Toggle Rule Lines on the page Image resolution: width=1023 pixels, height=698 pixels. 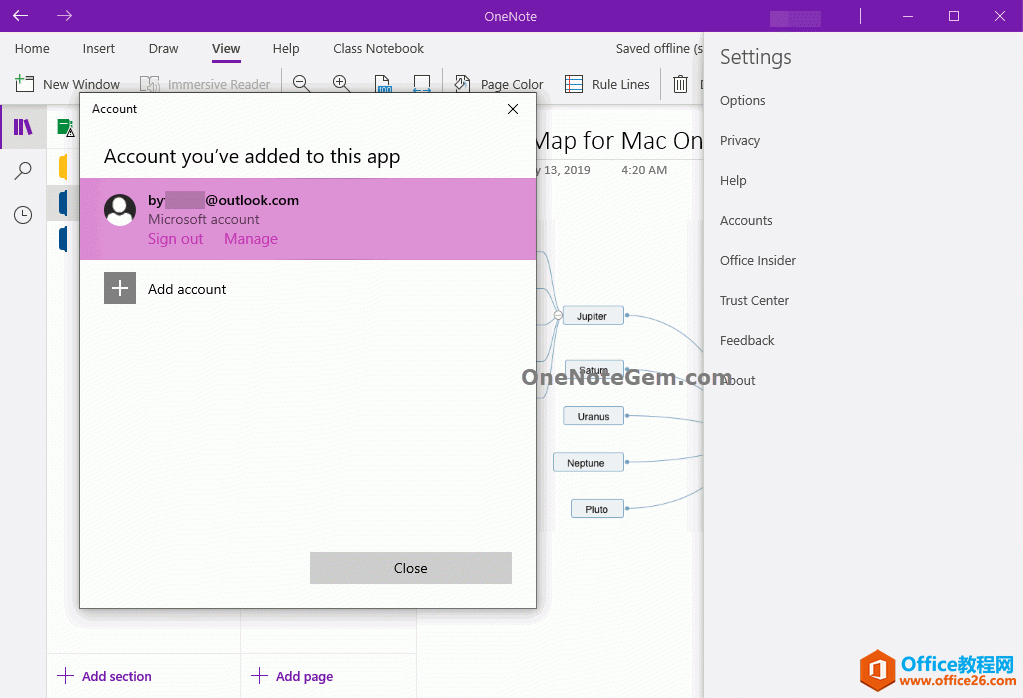[607, 83]
